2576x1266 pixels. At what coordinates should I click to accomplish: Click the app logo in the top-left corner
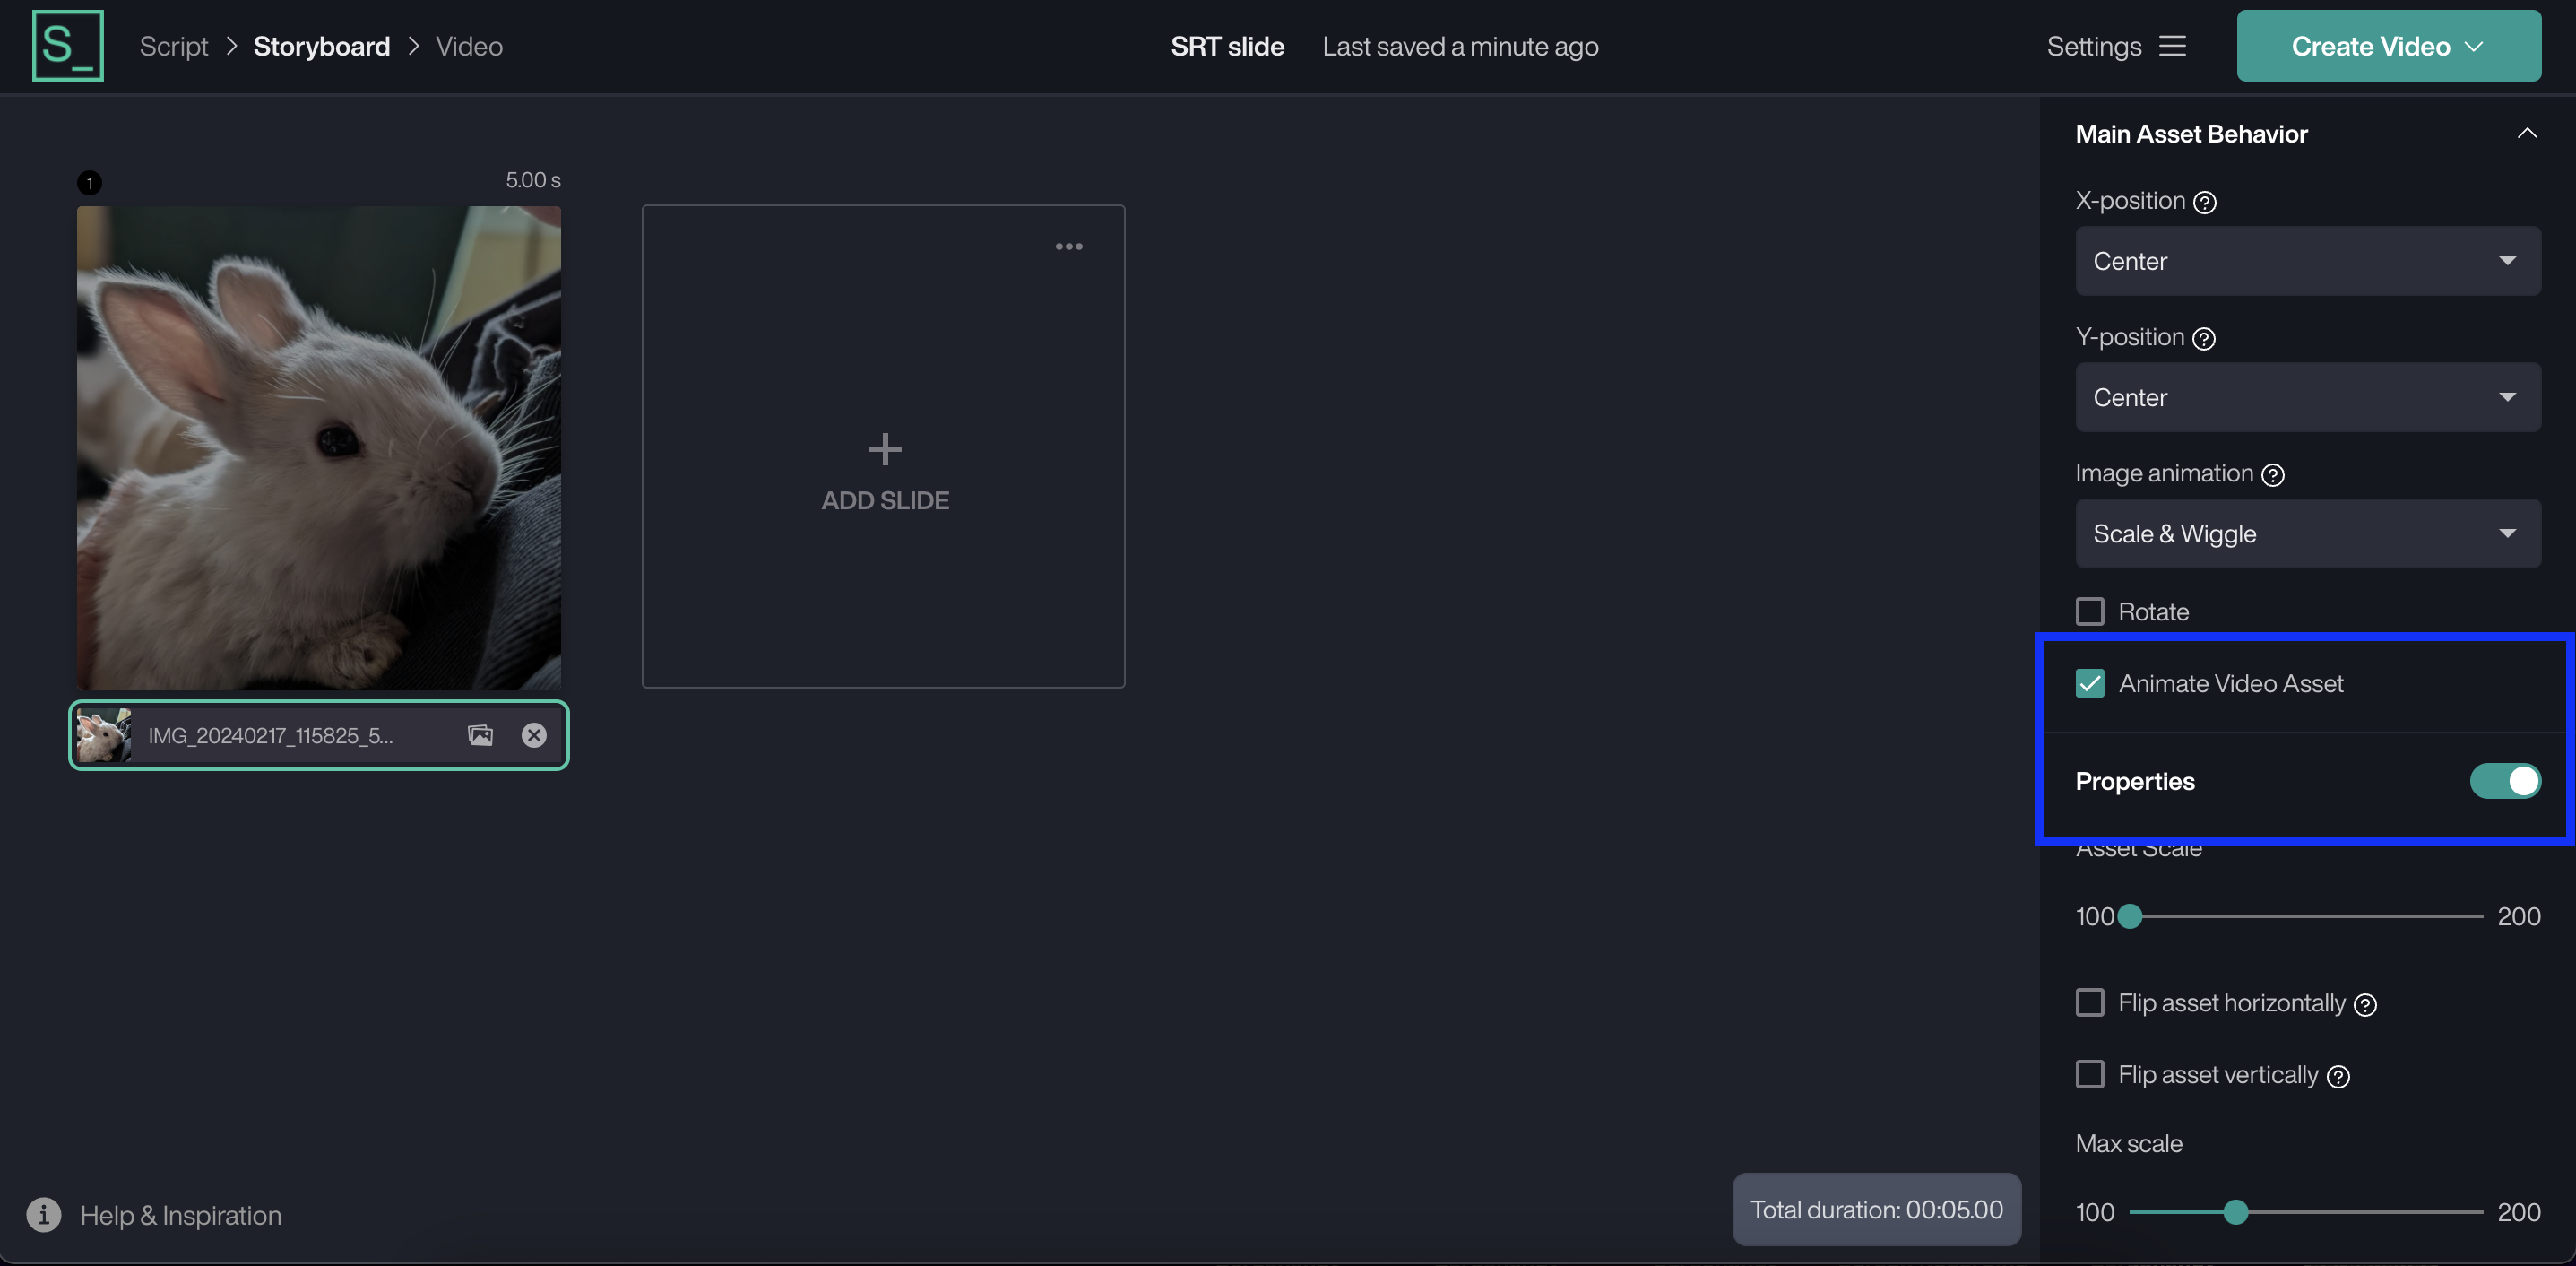pos(66,45)
